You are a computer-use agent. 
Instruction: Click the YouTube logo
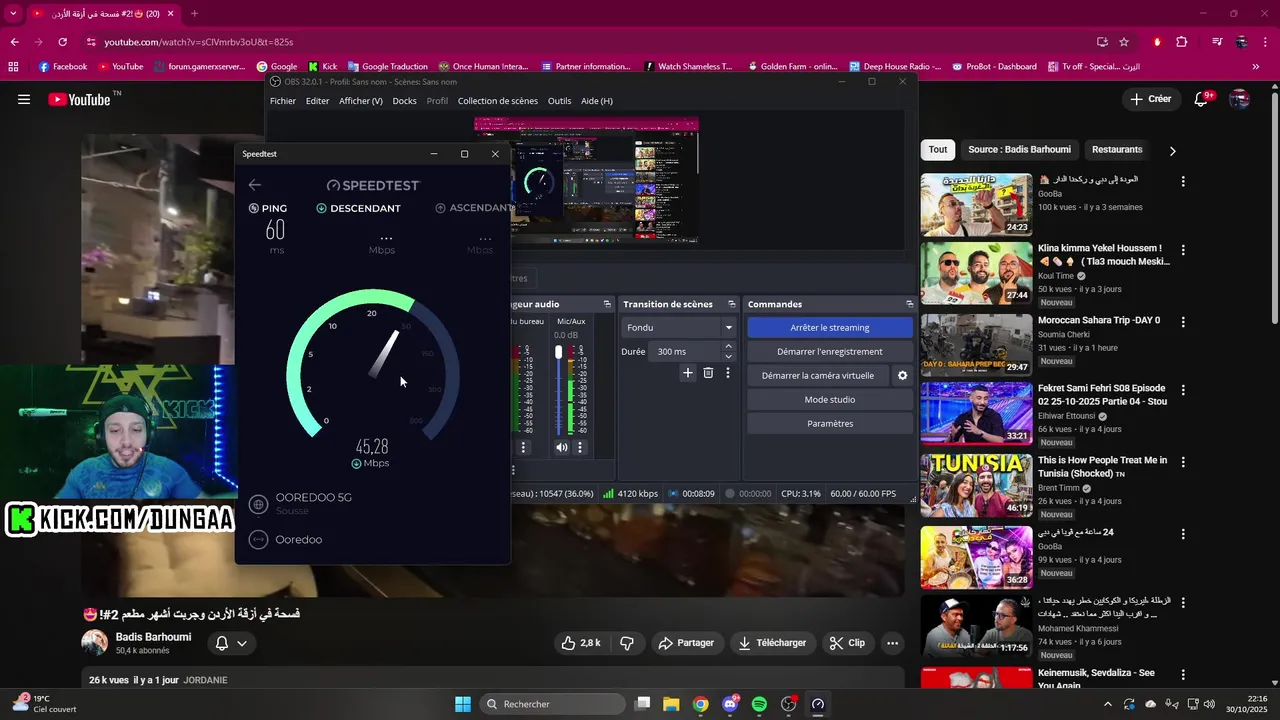(80, 99)
